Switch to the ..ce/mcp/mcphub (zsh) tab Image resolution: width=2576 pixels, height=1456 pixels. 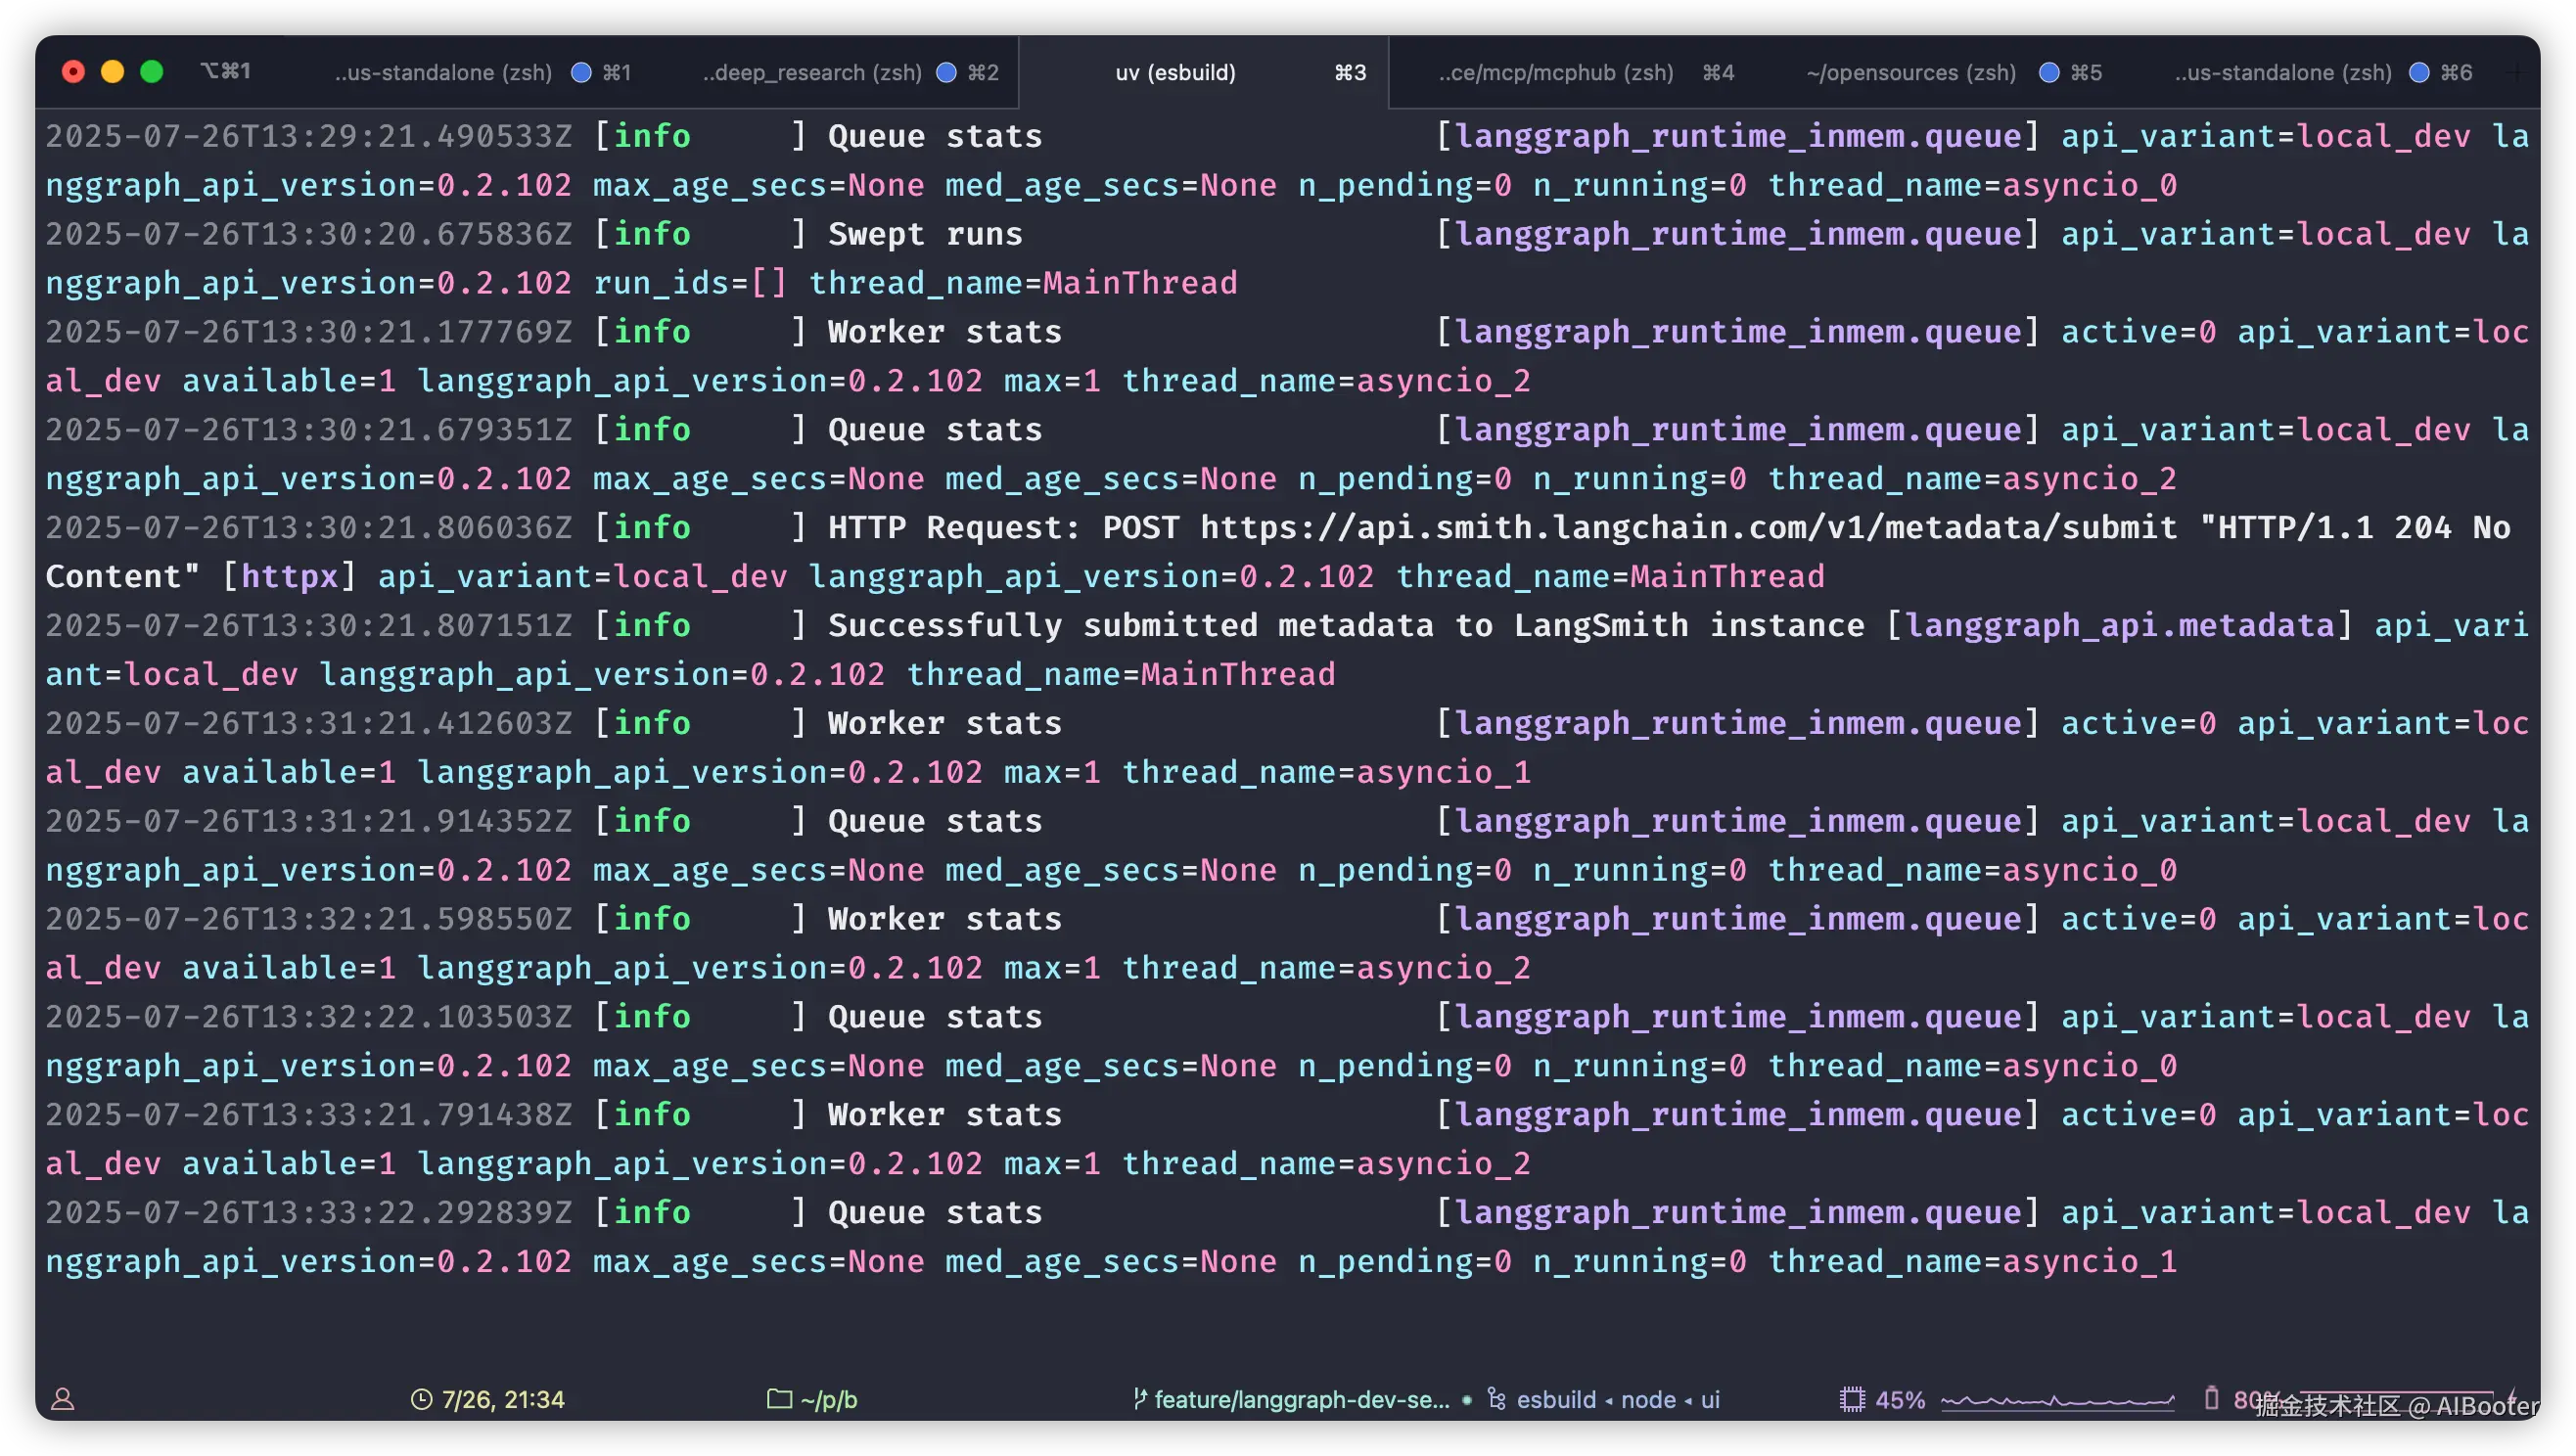click(1556, 72)
